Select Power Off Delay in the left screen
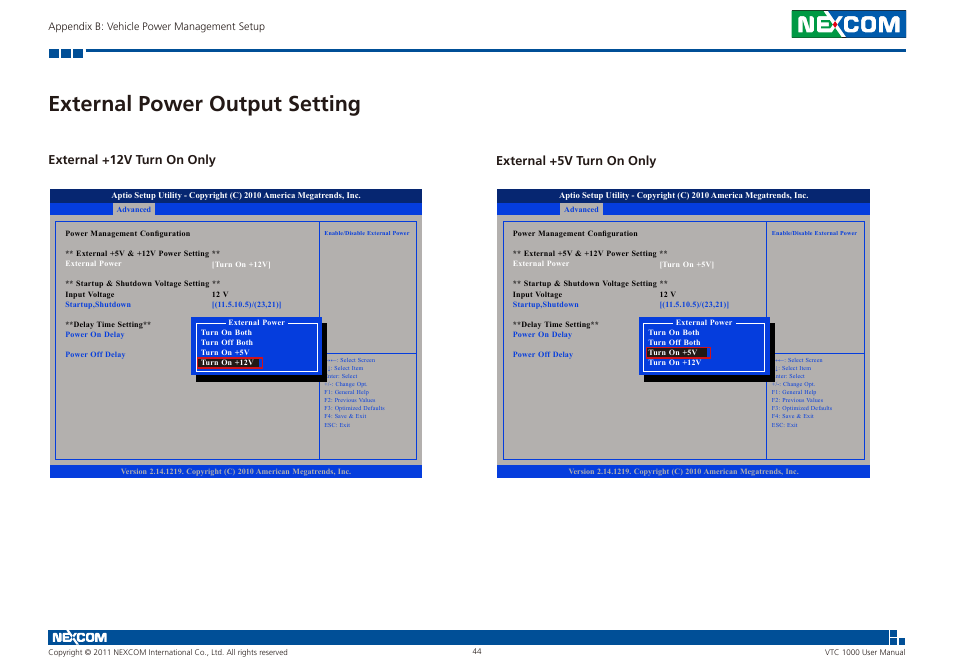Screen dimensions: 954x672 click(x=96, y=355)
